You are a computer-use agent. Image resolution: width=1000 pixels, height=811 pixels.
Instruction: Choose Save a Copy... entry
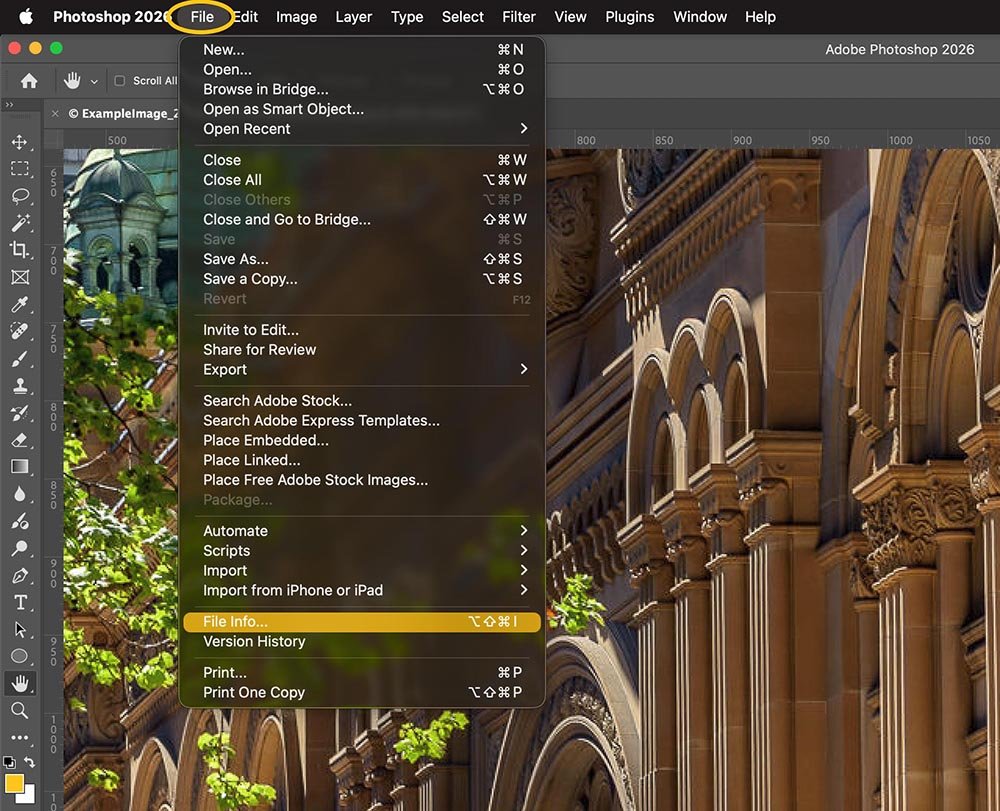(362, 279)
